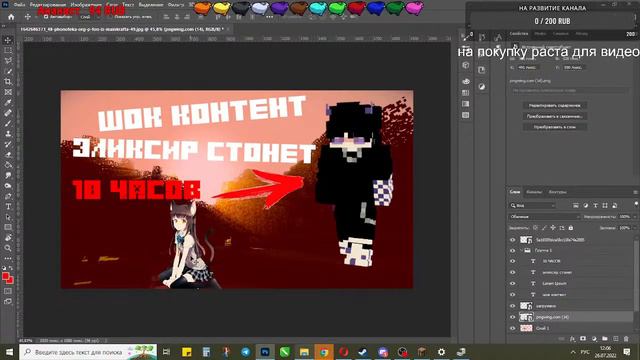Open the Текст menu
Viewport: 640px width, 360px height.
pos(128,5)
